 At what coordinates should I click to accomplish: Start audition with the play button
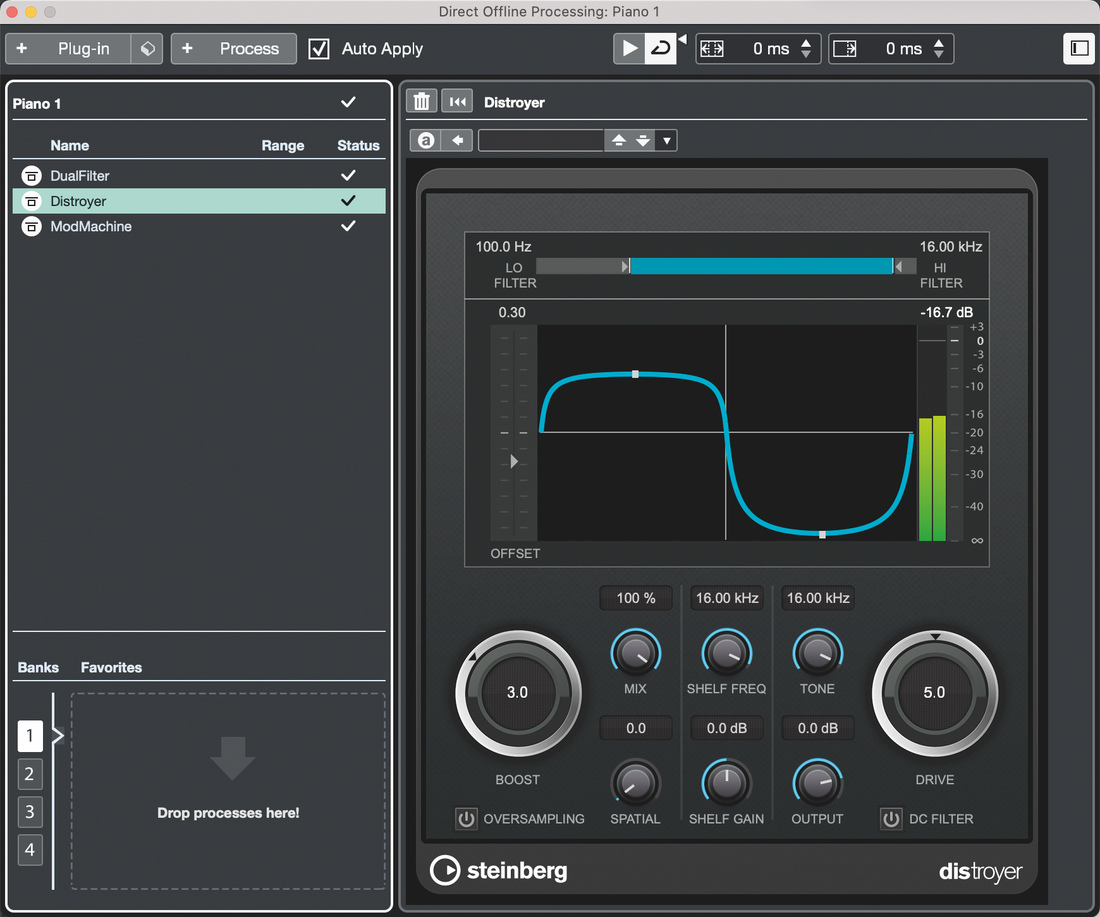629,48
